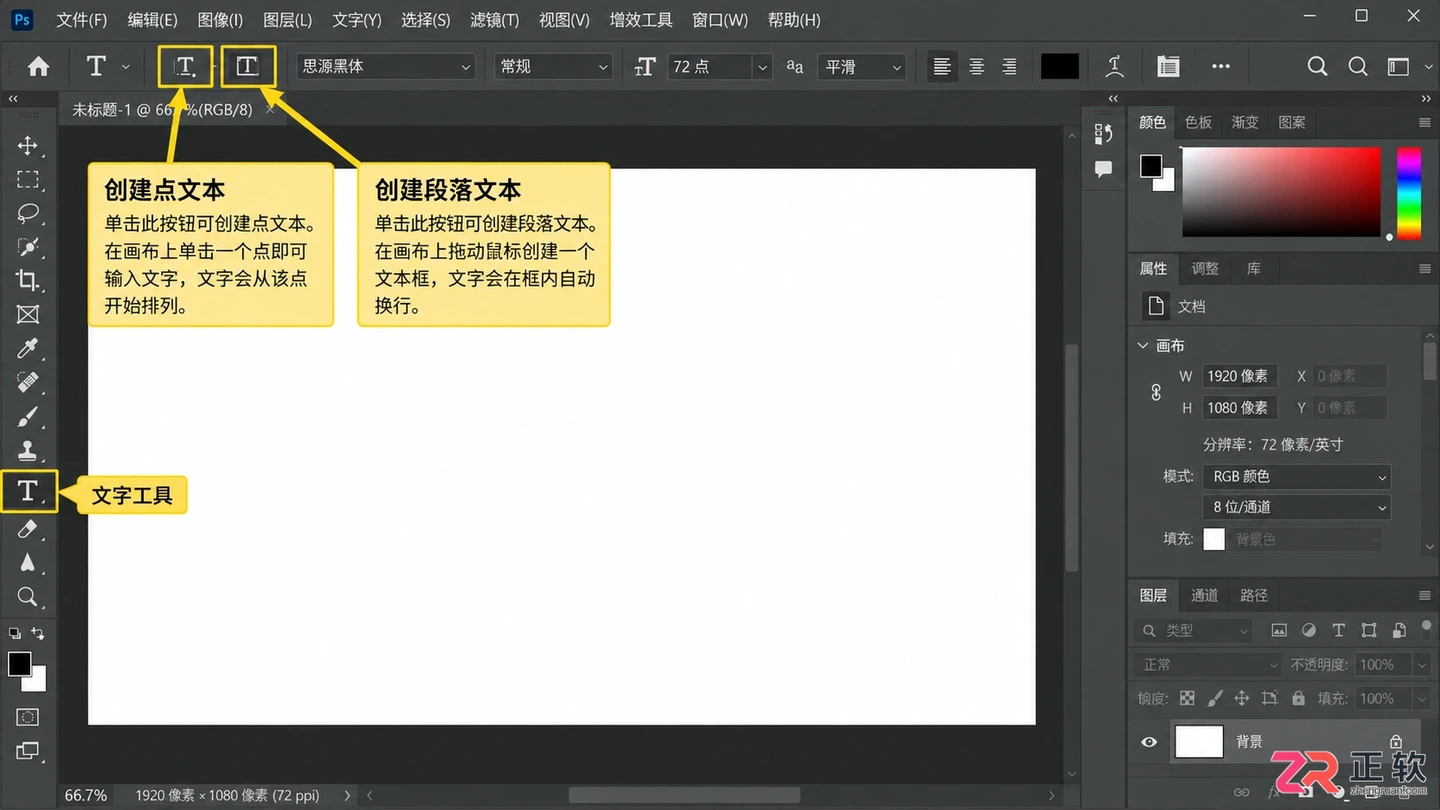Open the character and paragraph panels icon
1440x810 pixels.
1168,67
